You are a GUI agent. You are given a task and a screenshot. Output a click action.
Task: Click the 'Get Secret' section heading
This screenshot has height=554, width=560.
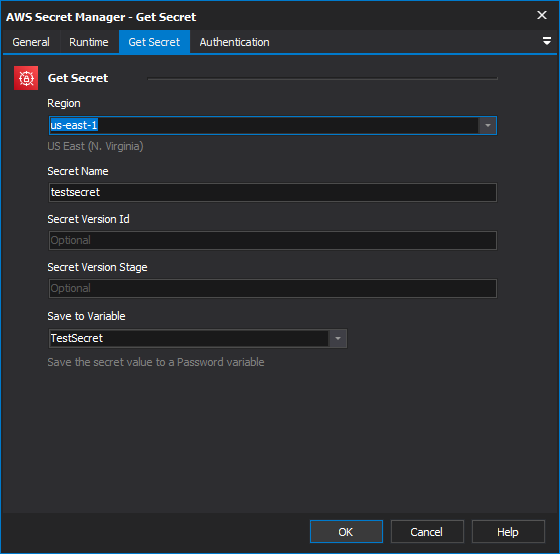(78, 78)
